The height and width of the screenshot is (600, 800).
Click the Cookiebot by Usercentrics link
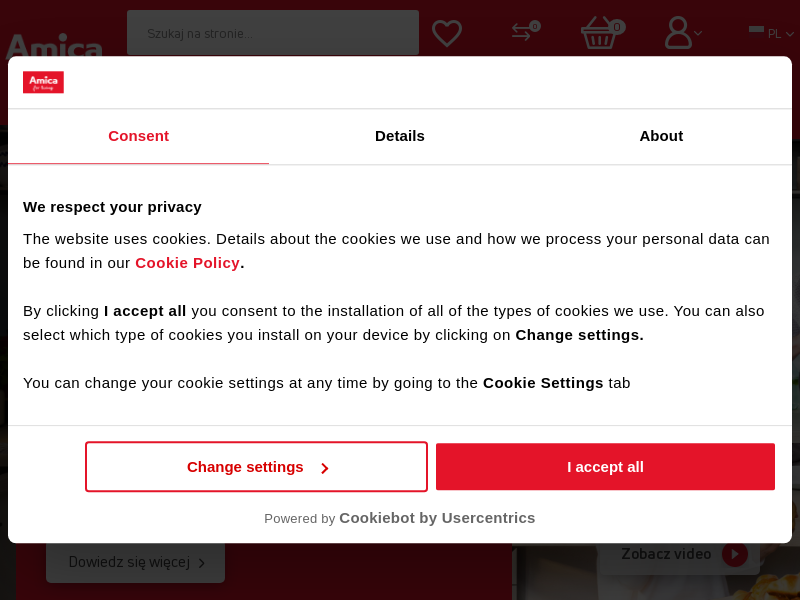pyautogui.click(x=437, y=518)
